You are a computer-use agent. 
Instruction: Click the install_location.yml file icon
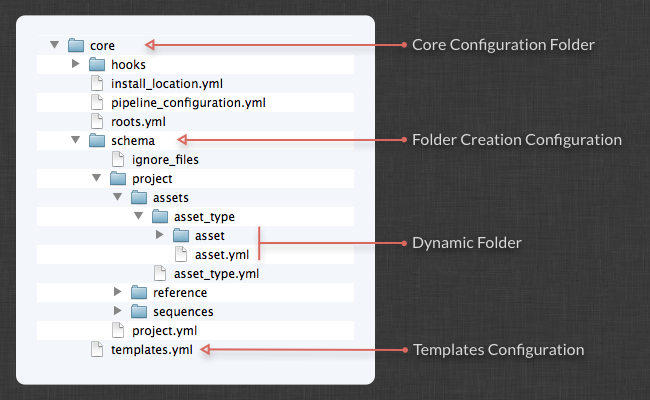[96, 83]
